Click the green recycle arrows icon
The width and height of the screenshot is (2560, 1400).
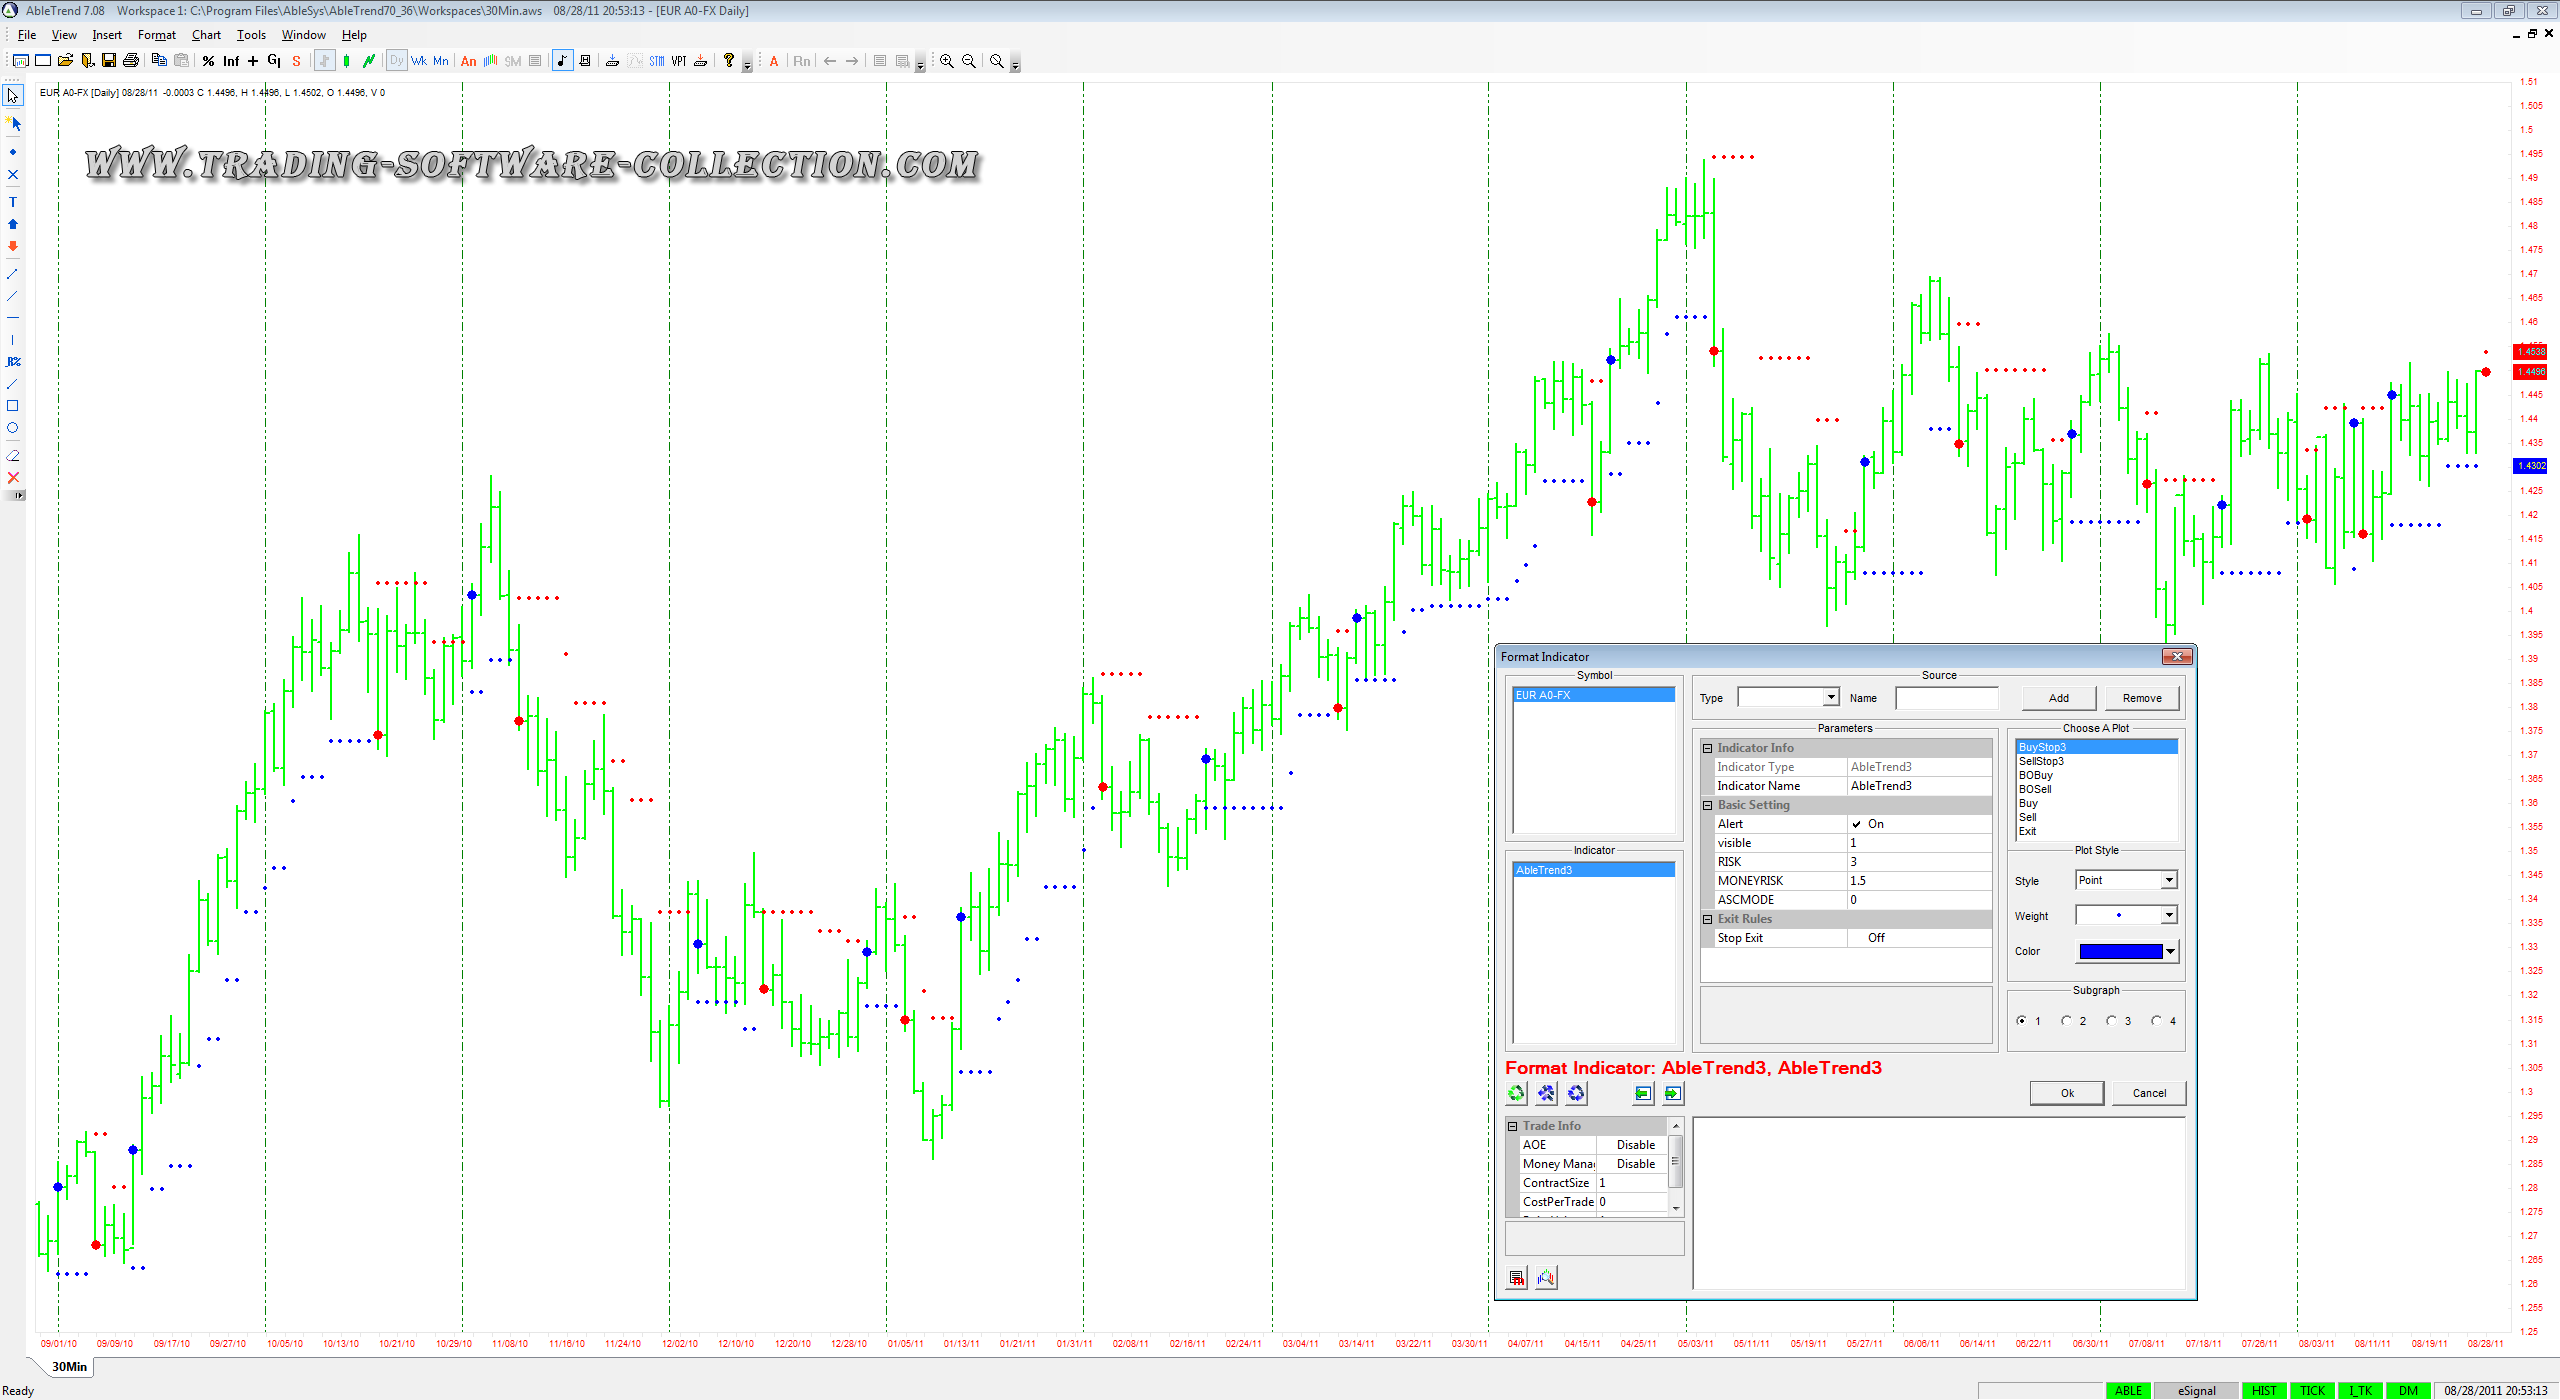(x=1517, y=1094)
